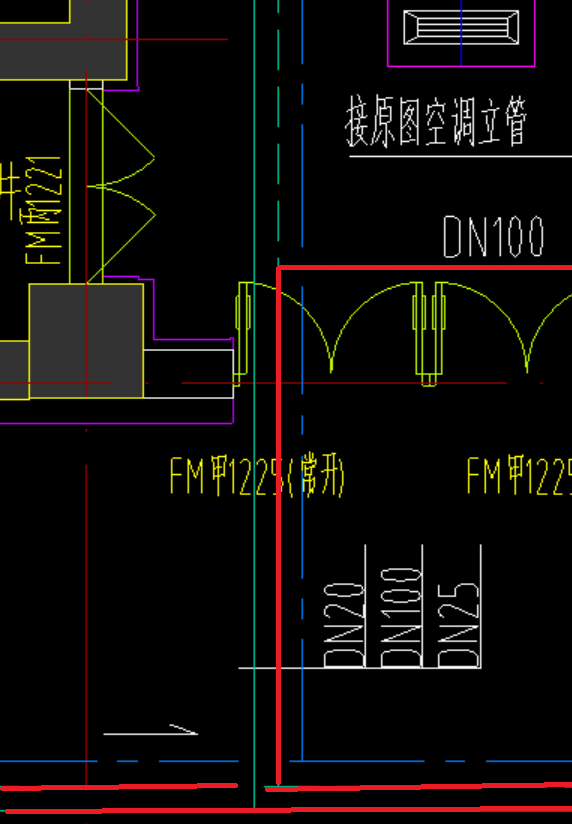Select the vertical DN100 pipe label
This screenshot has width=572, height=824.
pyautogui.click(x=401, y=616)
